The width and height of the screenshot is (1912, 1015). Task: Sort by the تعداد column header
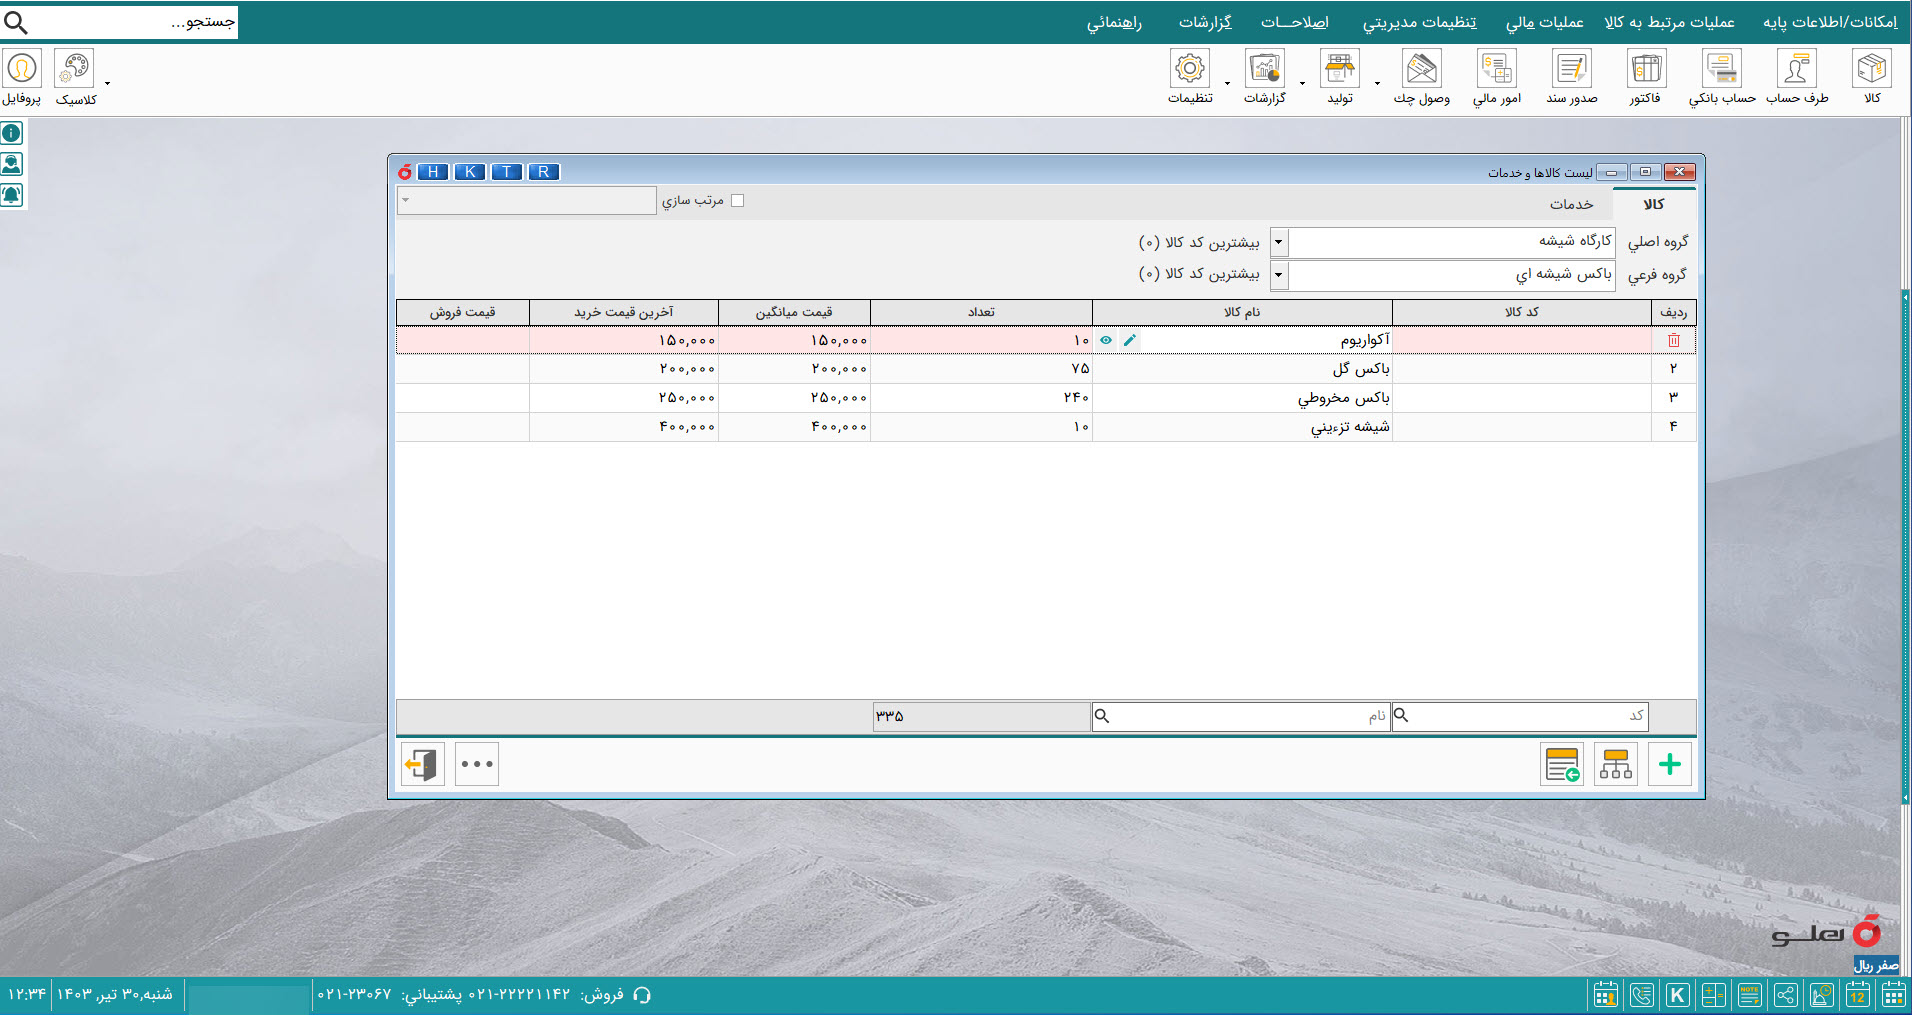coord(981,312)
